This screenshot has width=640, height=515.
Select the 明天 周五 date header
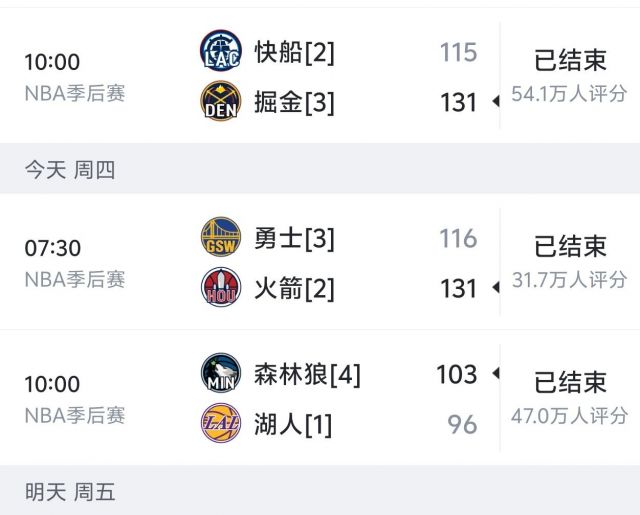point(70,492)
